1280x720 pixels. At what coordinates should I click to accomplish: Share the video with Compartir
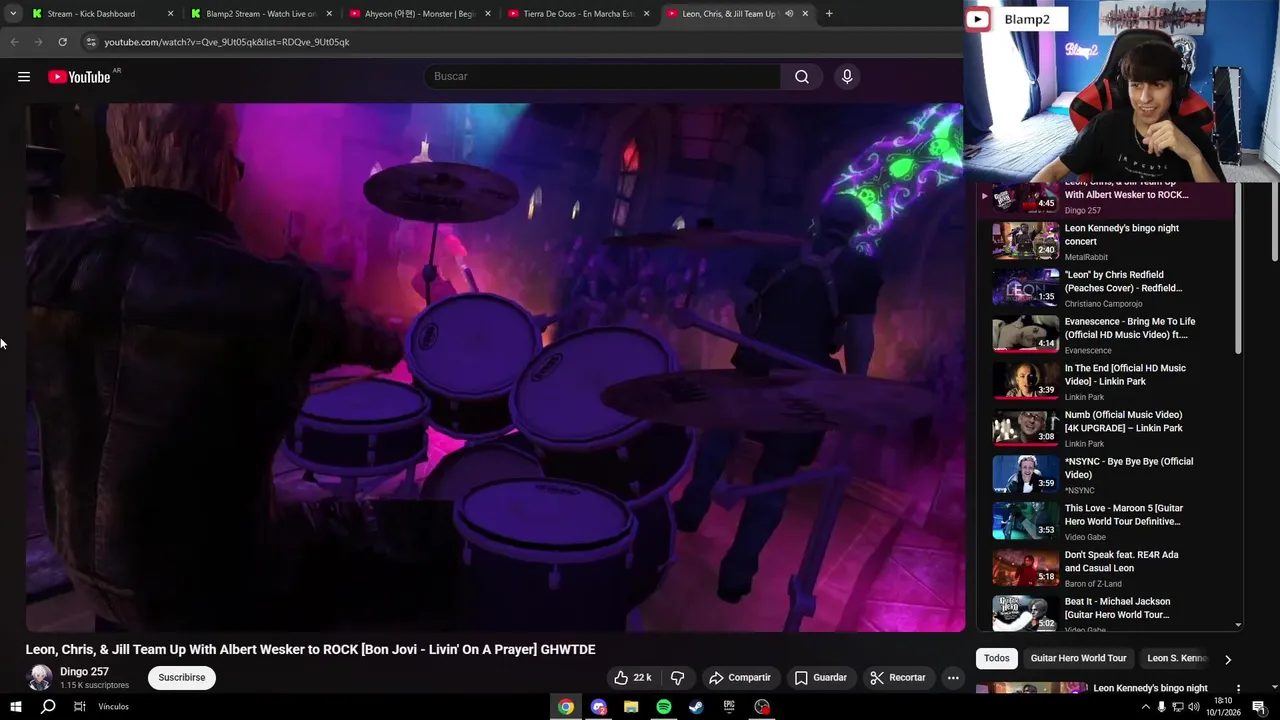(x=740, y=678)
